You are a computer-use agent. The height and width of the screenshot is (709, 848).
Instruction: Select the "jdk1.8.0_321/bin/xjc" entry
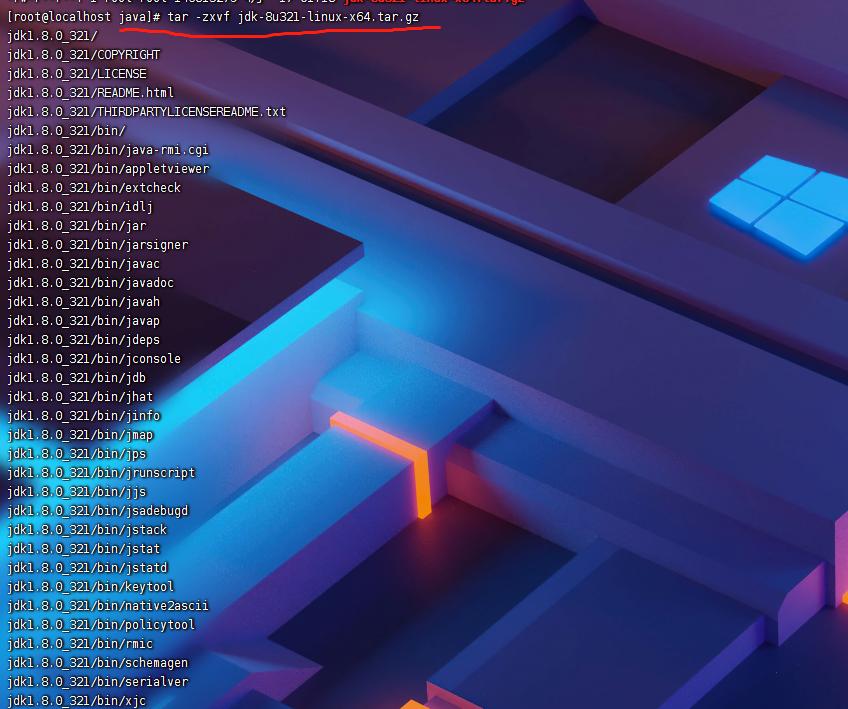77,700
